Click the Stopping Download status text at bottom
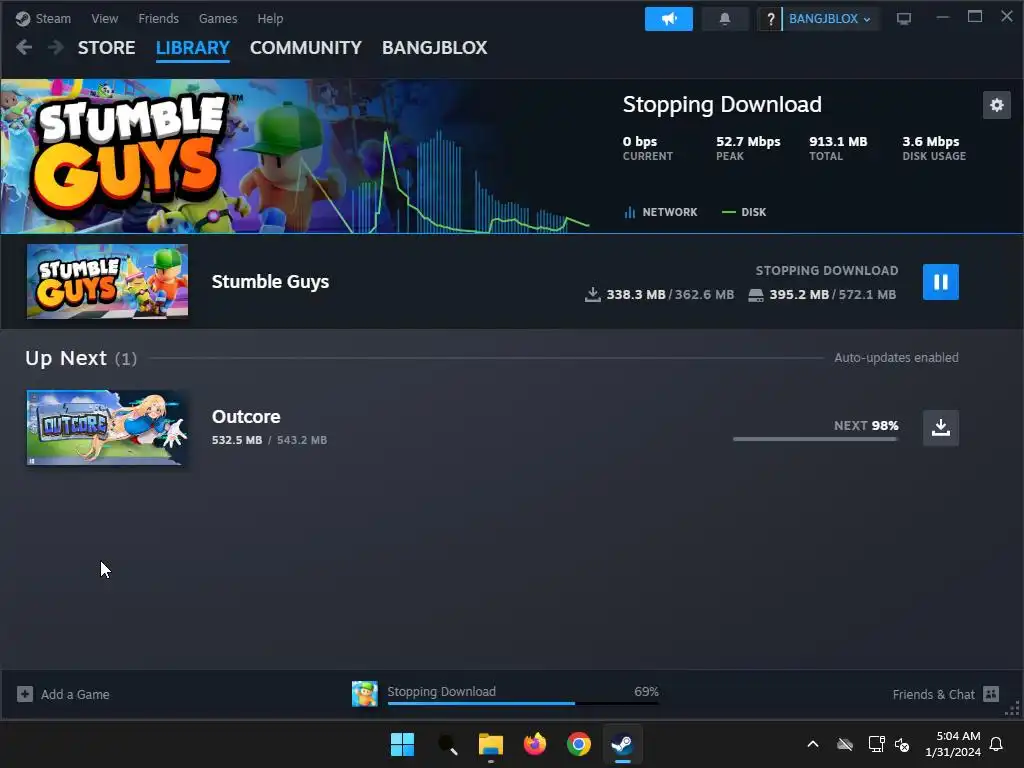1024x768 pixels. (441, 692)
